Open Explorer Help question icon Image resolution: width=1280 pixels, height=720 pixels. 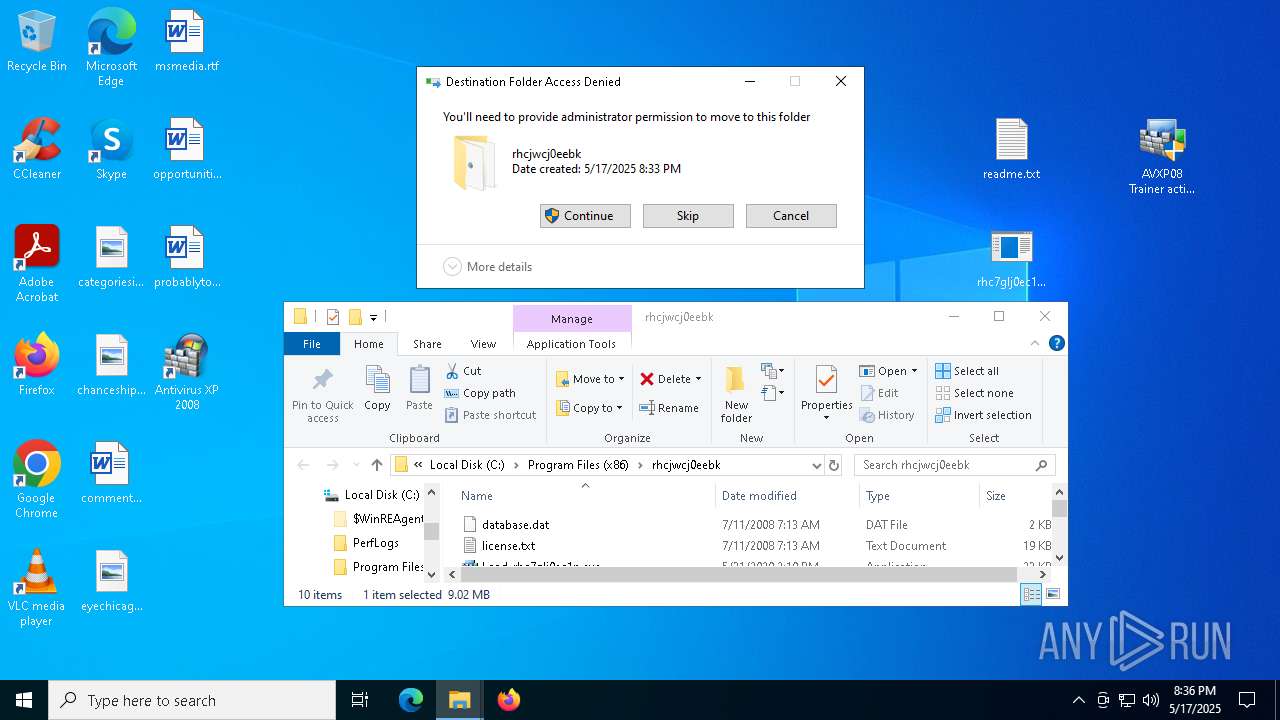(1056, 343)
